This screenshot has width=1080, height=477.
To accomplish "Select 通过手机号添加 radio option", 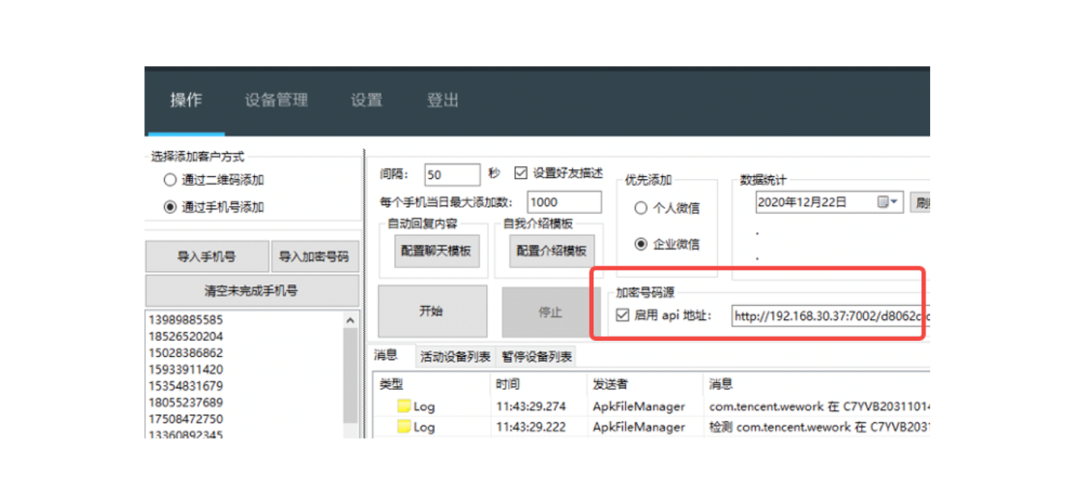I will pos(169,207).
